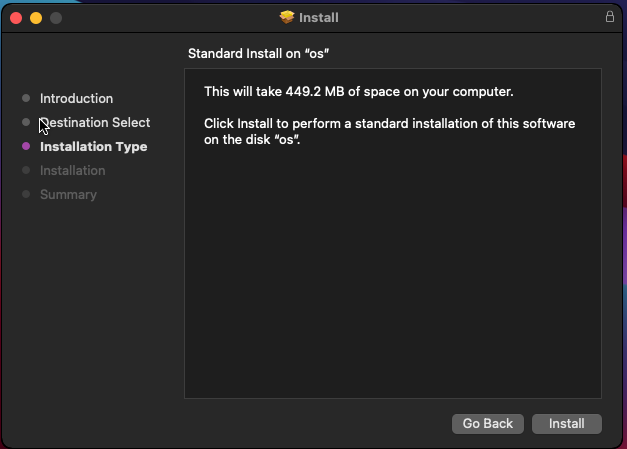The image size is (627, 449).
Task: Select the Installation Type step
Action: tap(94, 147)
